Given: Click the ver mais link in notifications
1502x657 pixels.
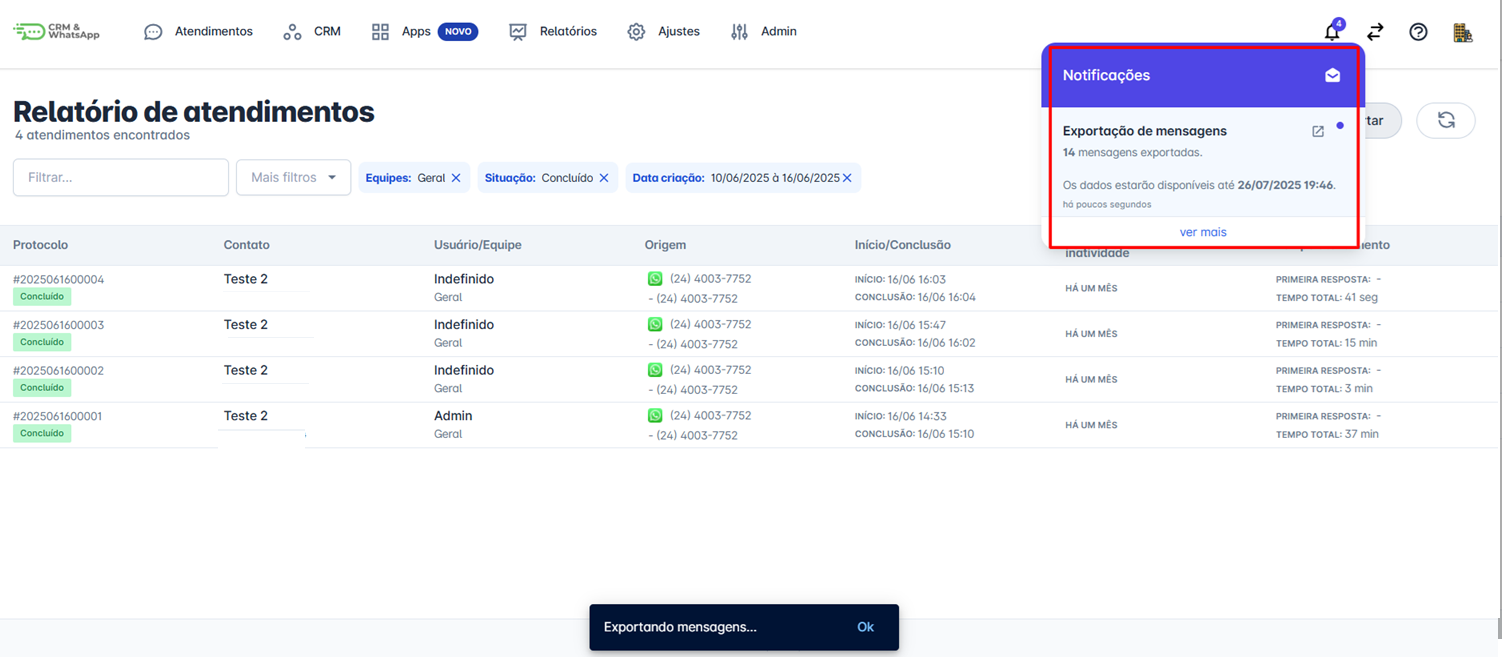Looking at the screenshot, I should pos(1203,232).
